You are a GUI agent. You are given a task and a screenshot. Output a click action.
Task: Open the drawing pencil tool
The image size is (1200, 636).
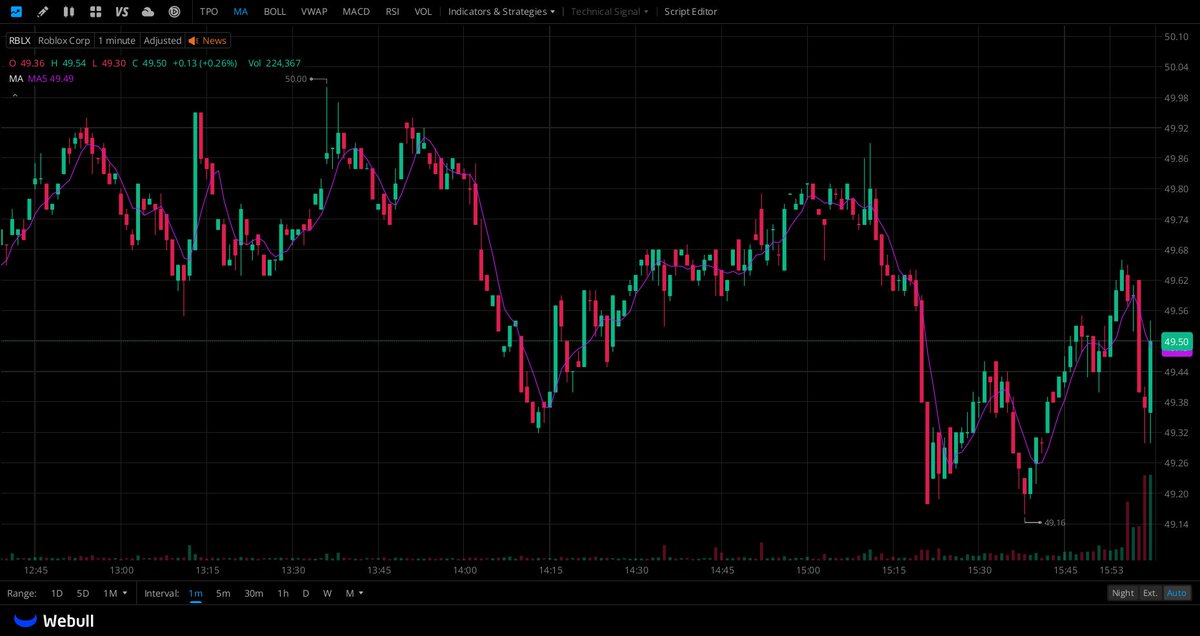point(42,11)
